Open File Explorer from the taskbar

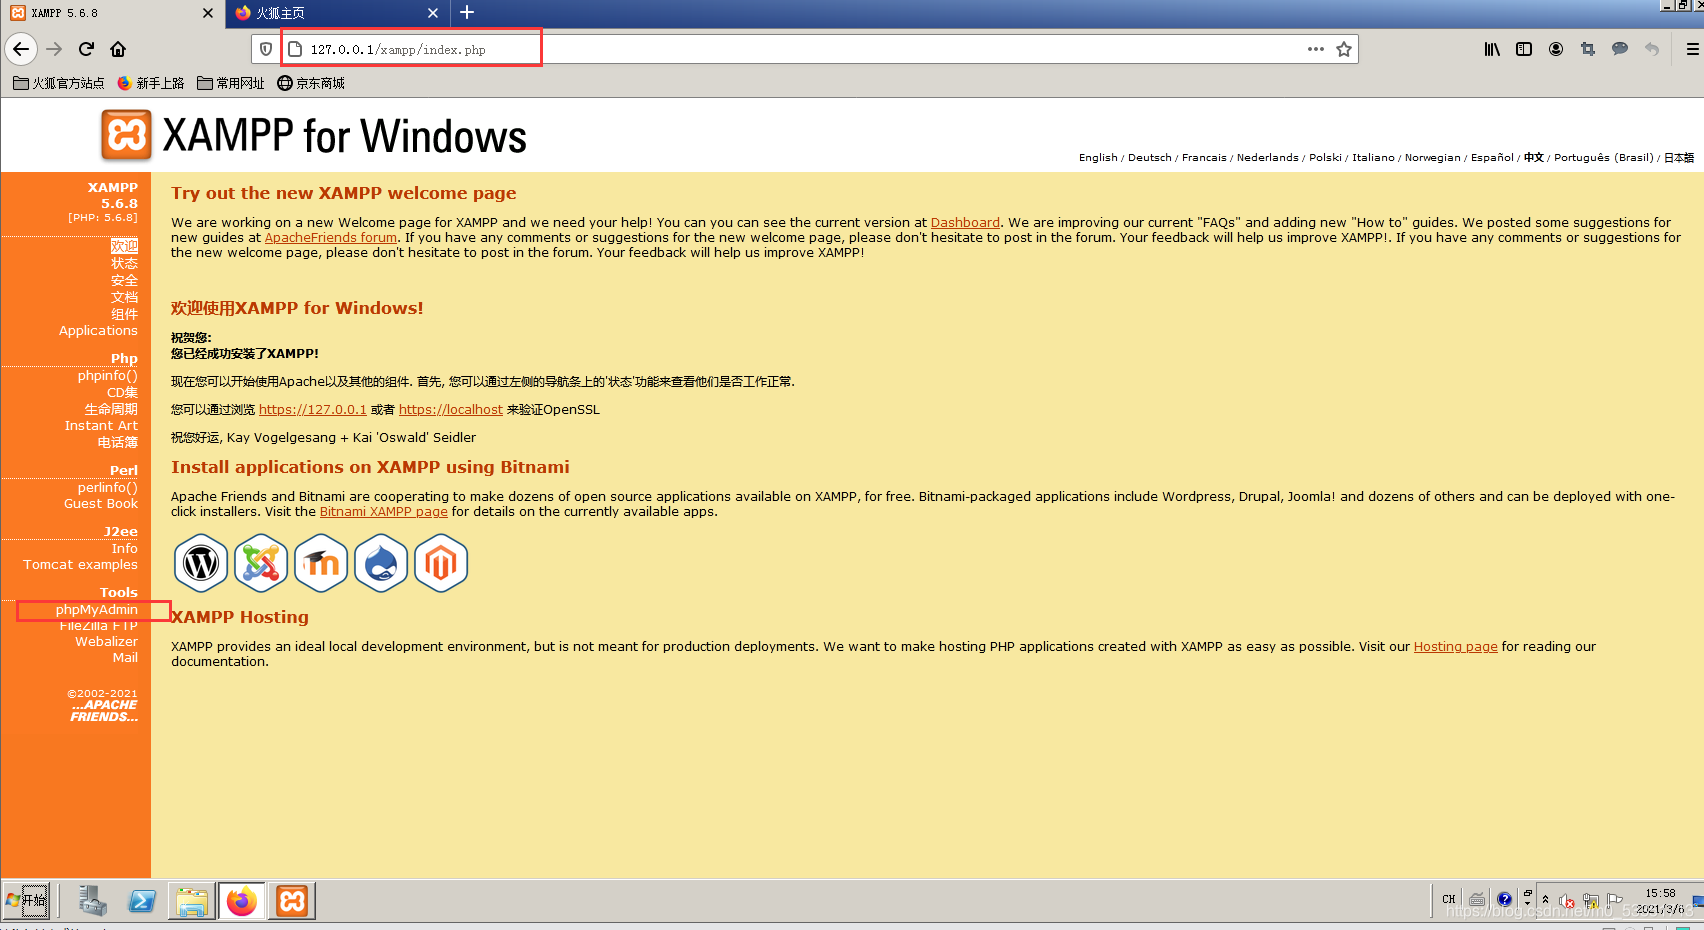[191, 901]
